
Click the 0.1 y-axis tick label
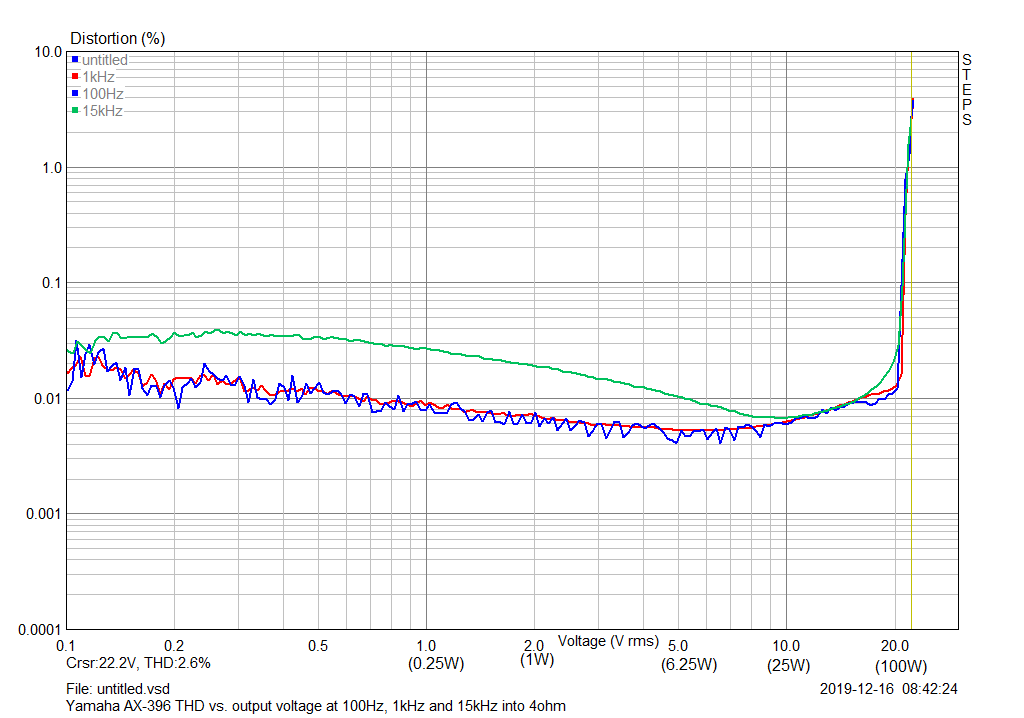[x=52, y=283]
